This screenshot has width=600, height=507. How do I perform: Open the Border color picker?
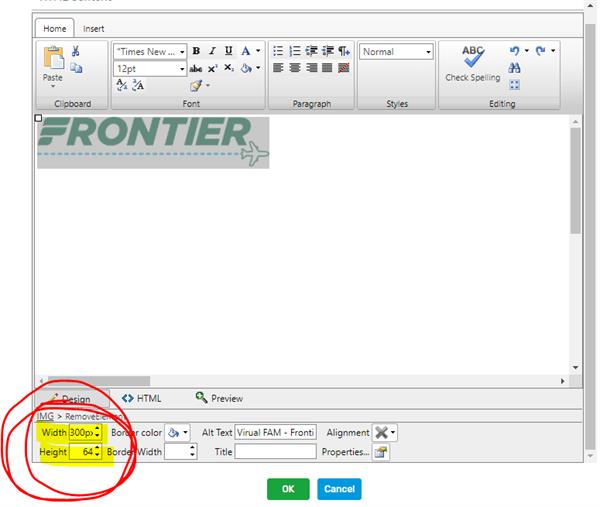[178, 433]
